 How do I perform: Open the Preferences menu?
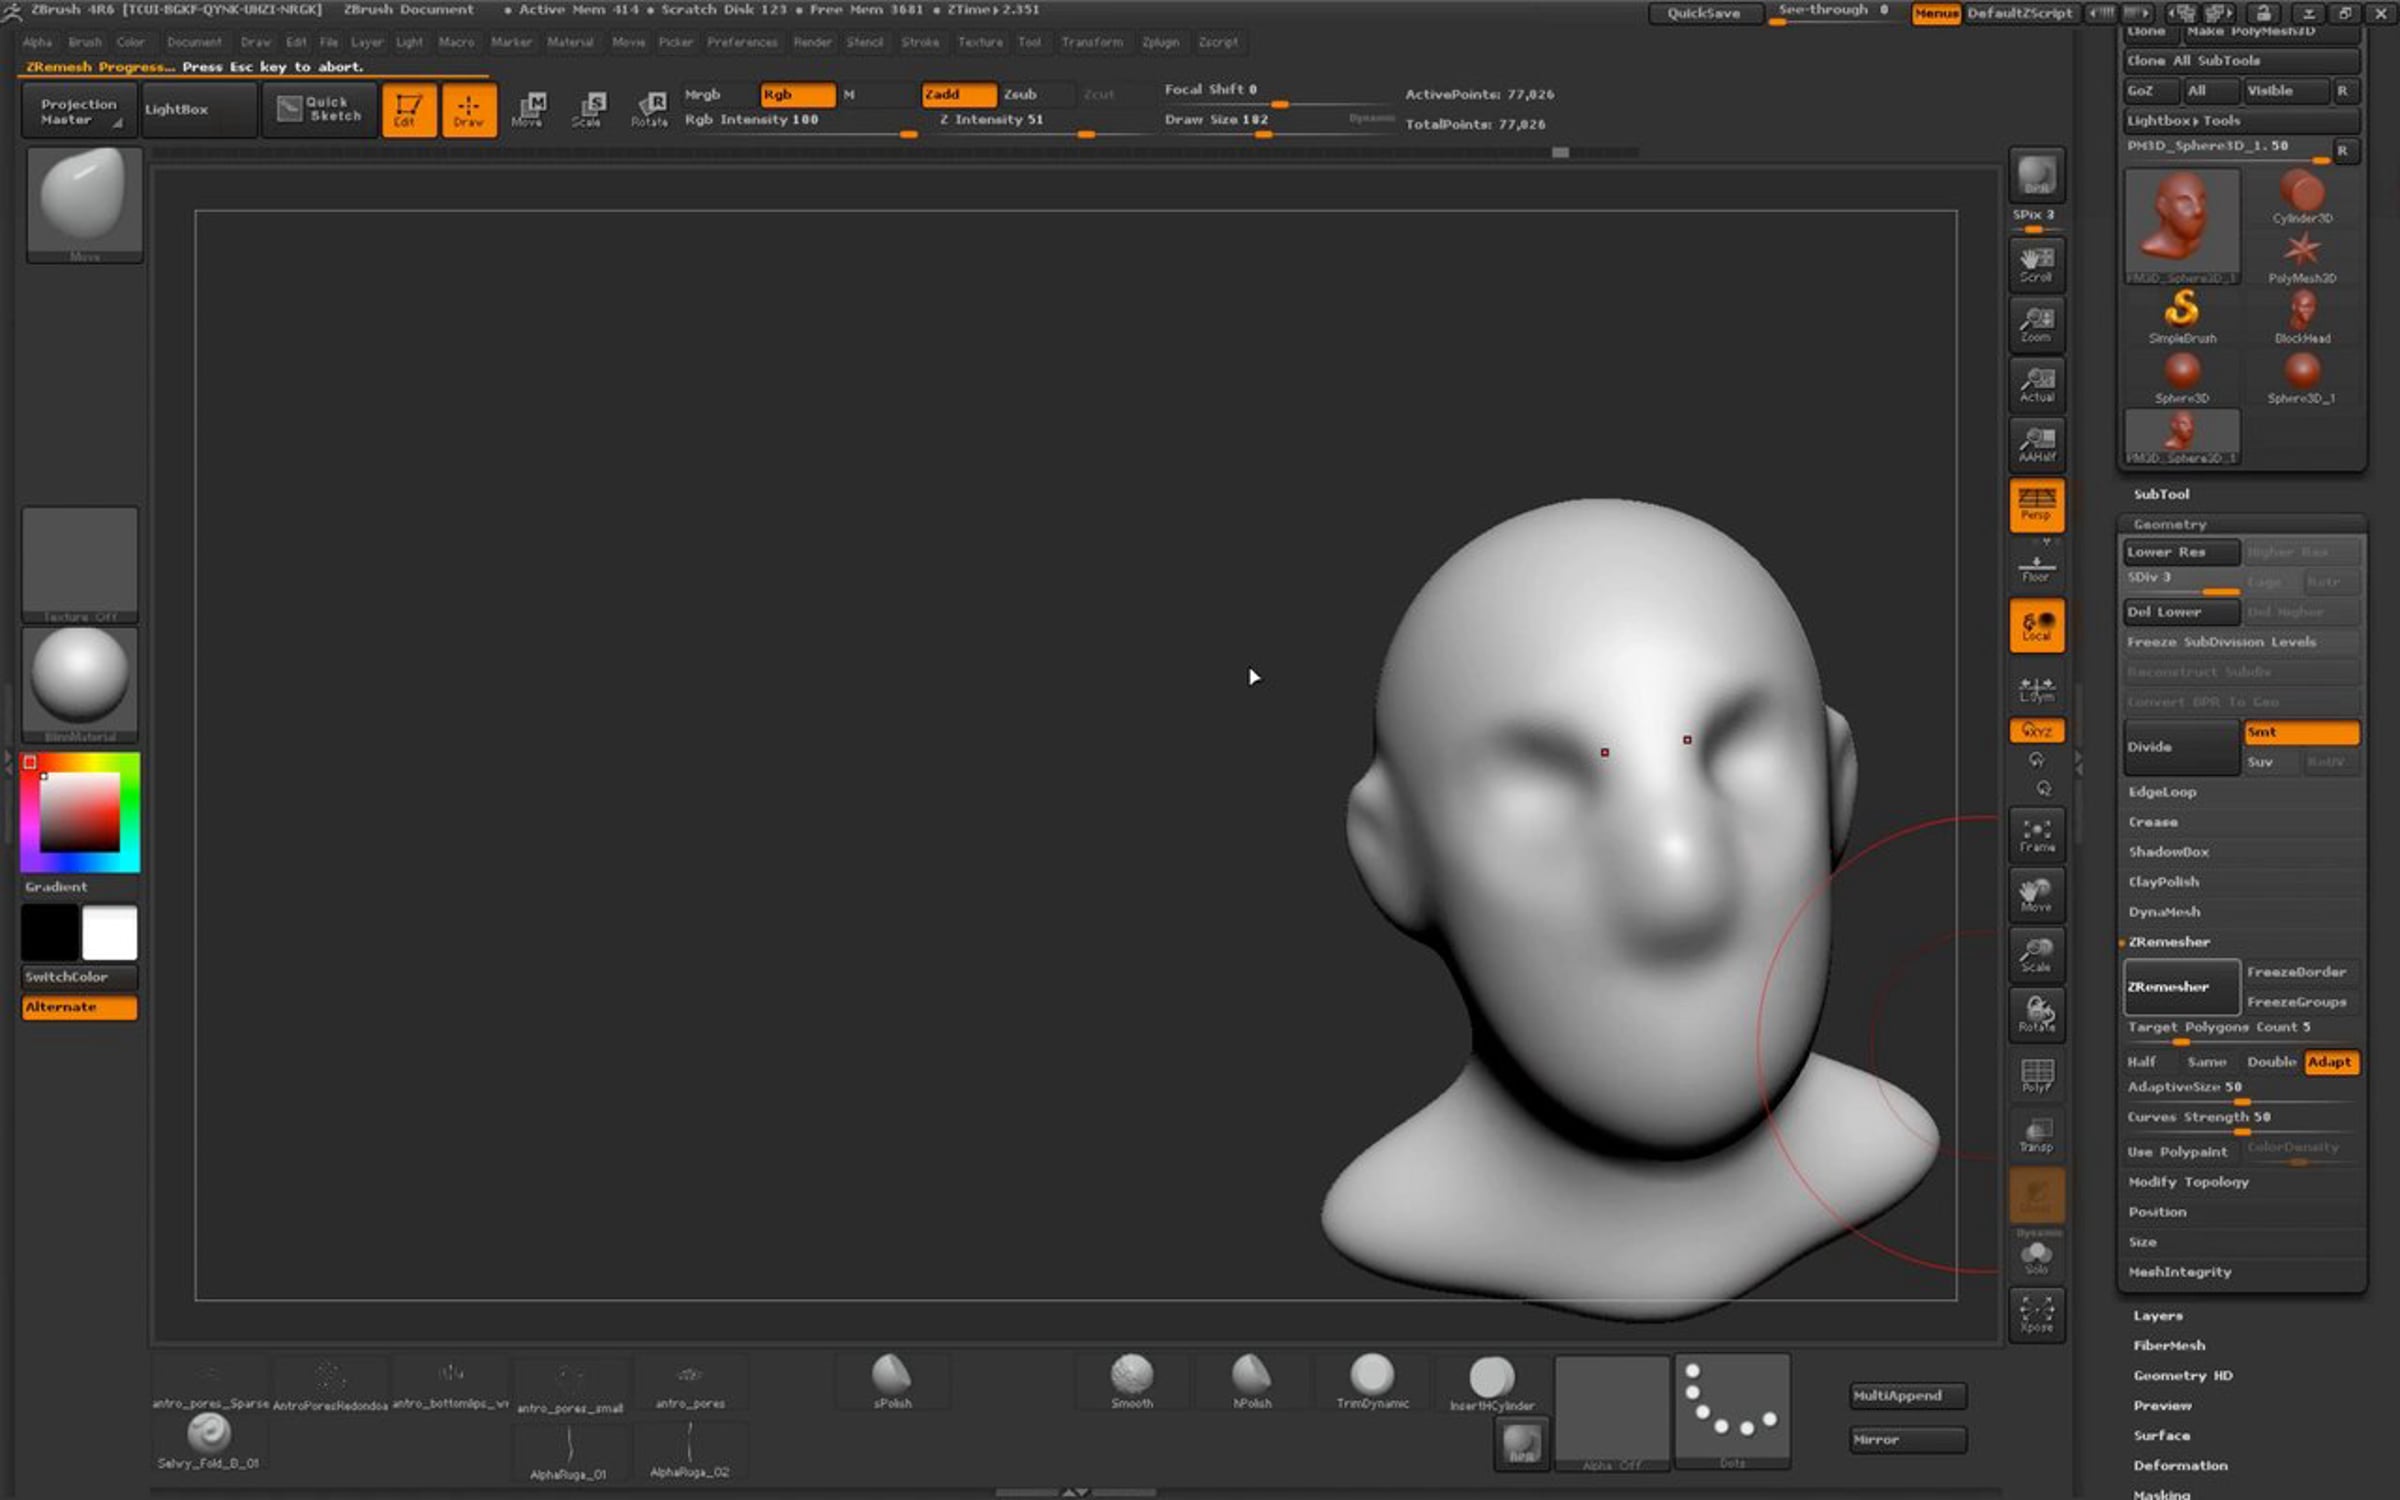tap(741, 42)
